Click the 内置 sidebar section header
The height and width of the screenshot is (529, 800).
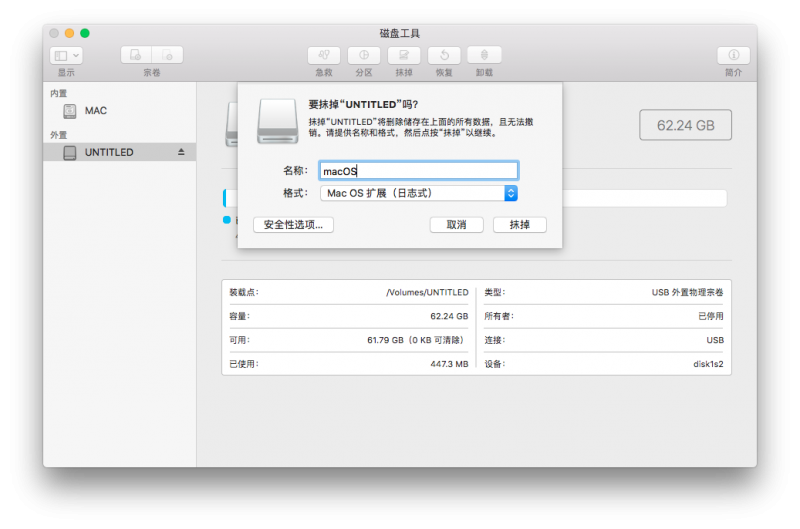coord(59,93)
